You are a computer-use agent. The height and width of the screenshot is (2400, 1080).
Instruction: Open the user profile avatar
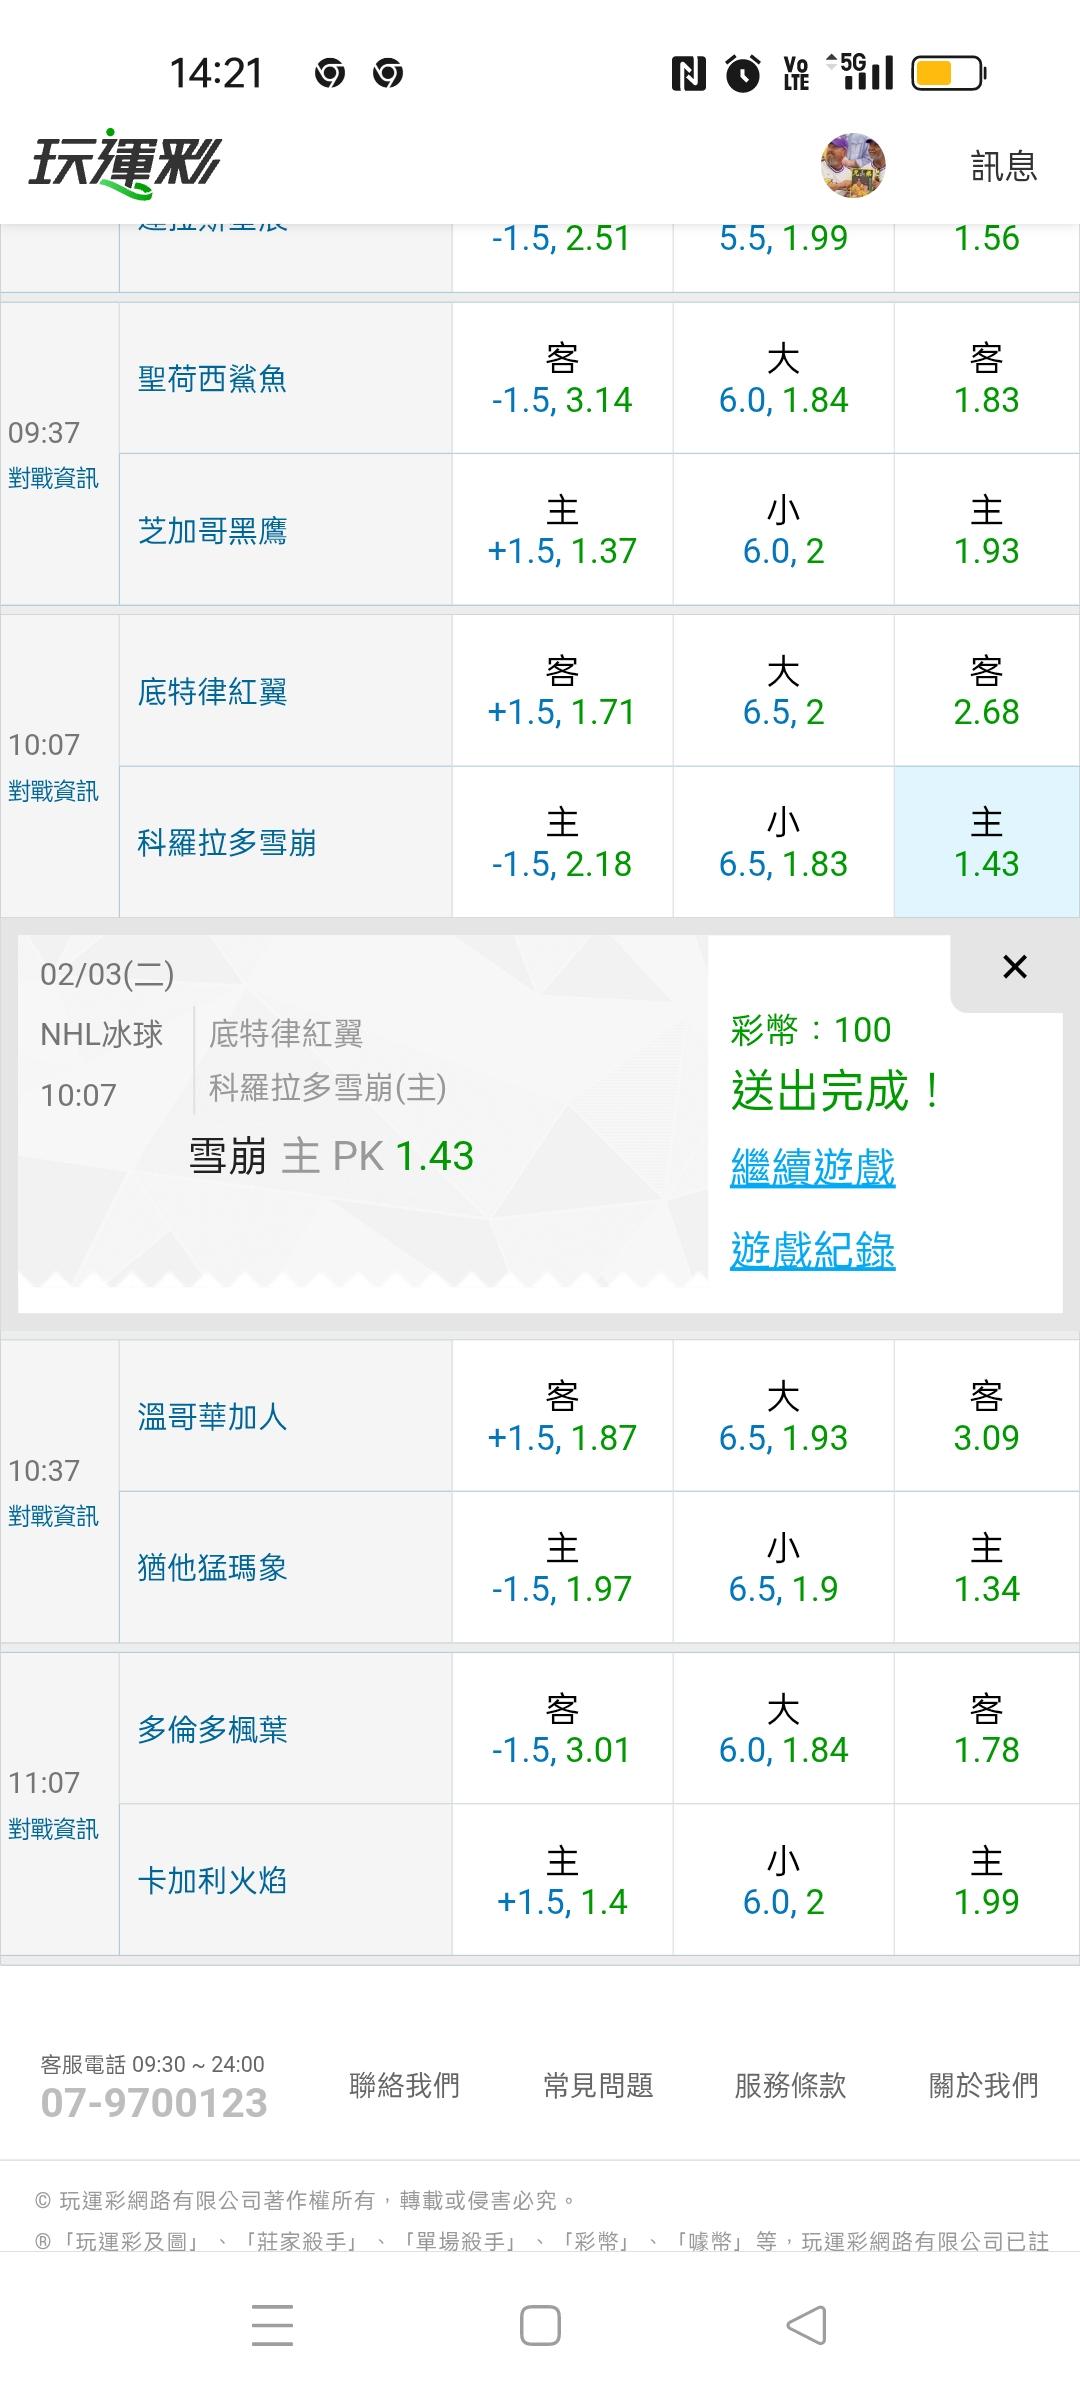pyautogui.click(x=853, y=165)
